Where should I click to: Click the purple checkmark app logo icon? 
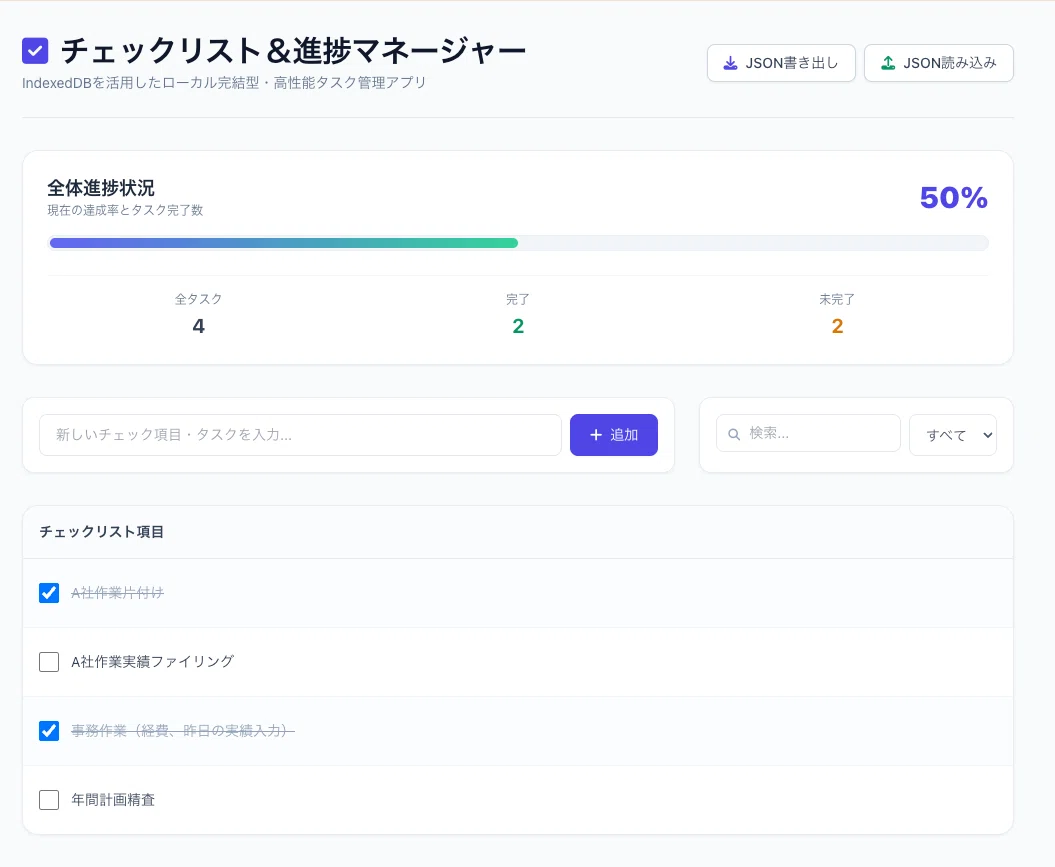pyautogui.click(x=35, y=50)
